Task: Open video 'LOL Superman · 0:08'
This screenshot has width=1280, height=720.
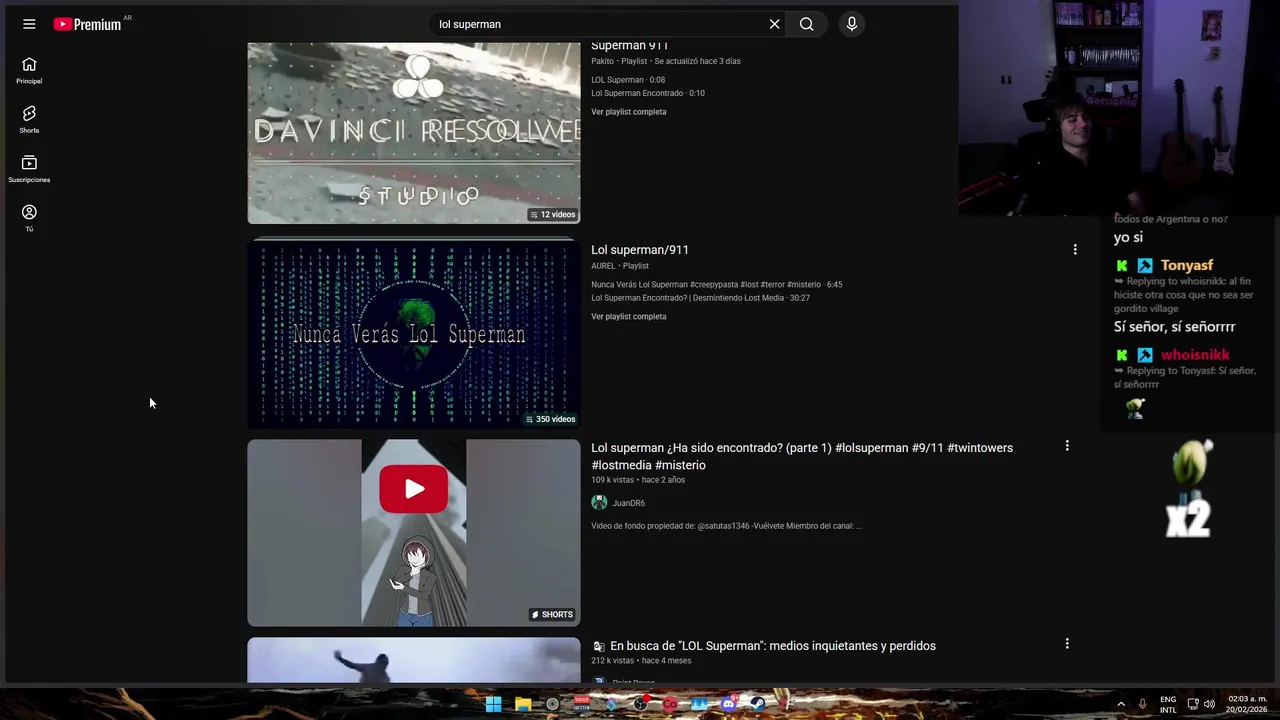Action: click(x=628, y=80)
